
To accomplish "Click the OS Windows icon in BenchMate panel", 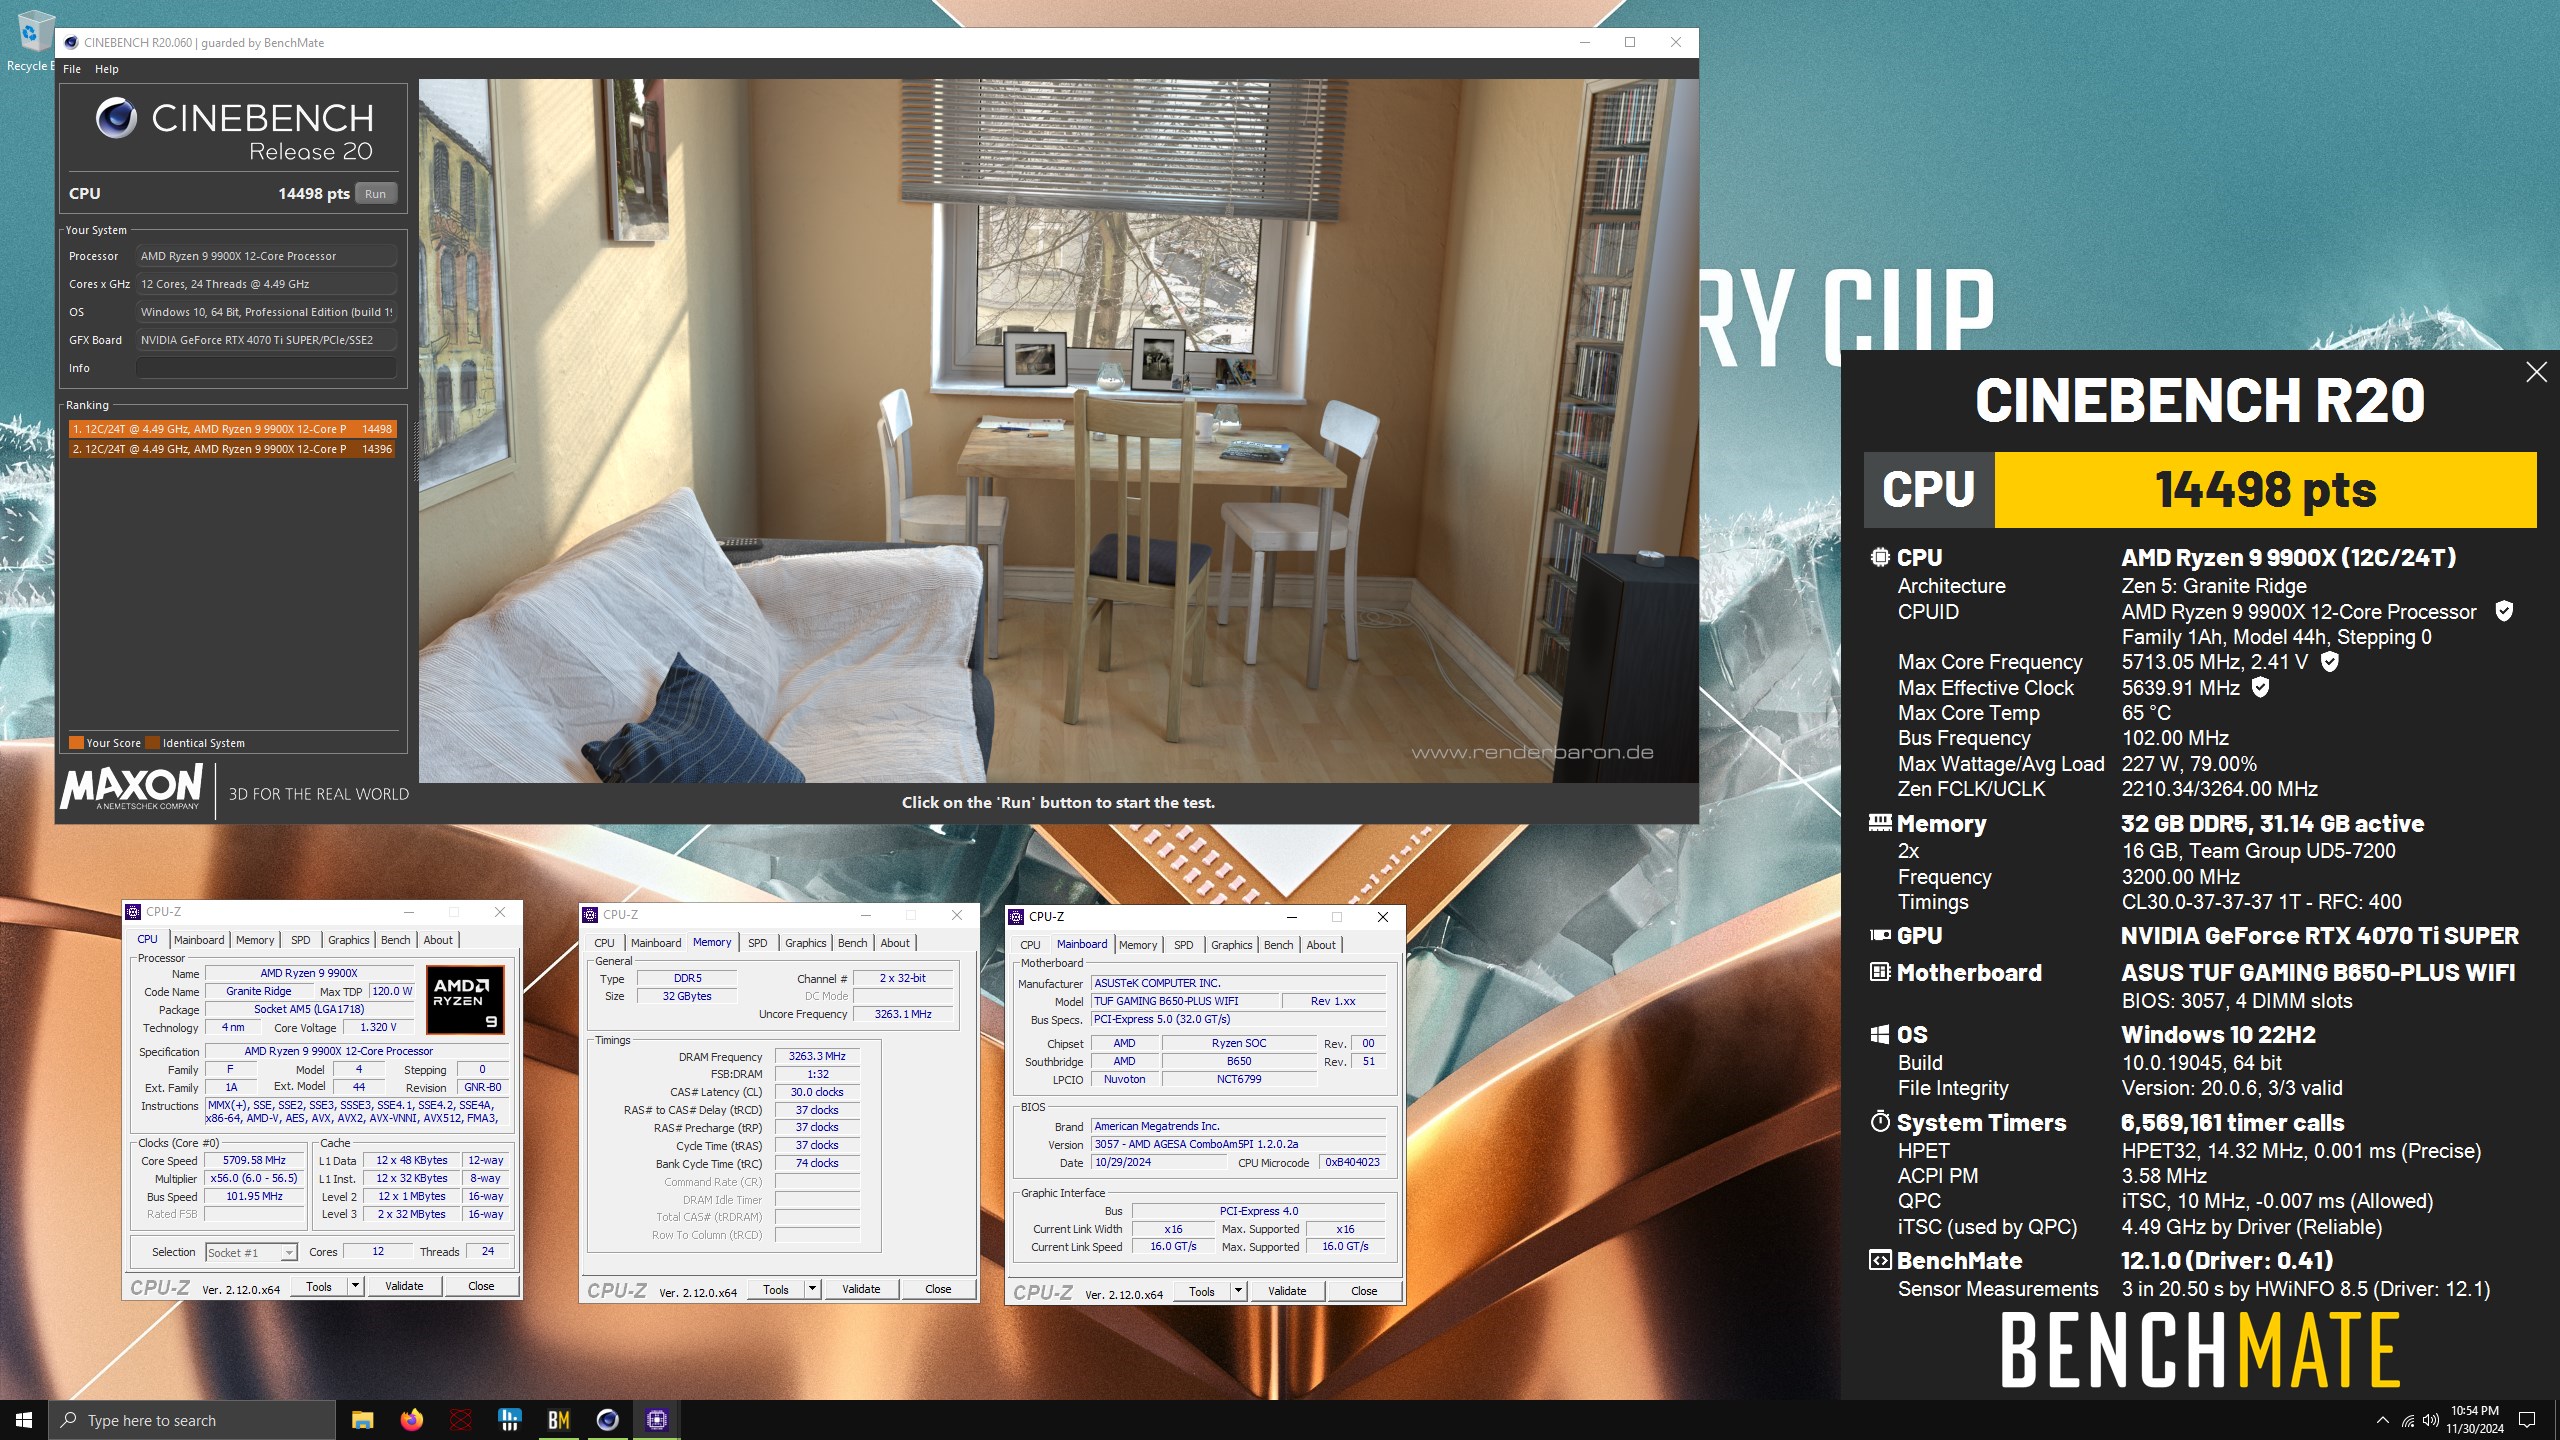I will point(1880,1034).
